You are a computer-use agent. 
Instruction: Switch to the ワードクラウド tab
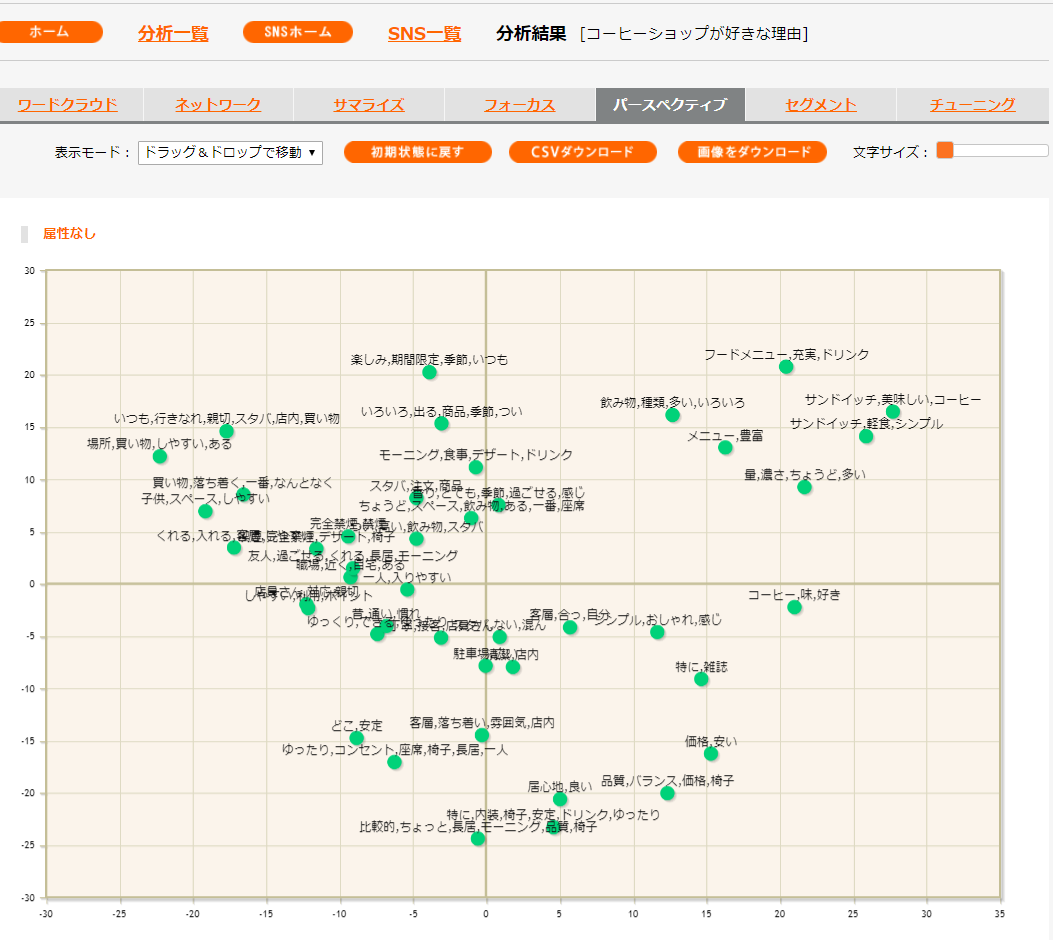point(68,105)
